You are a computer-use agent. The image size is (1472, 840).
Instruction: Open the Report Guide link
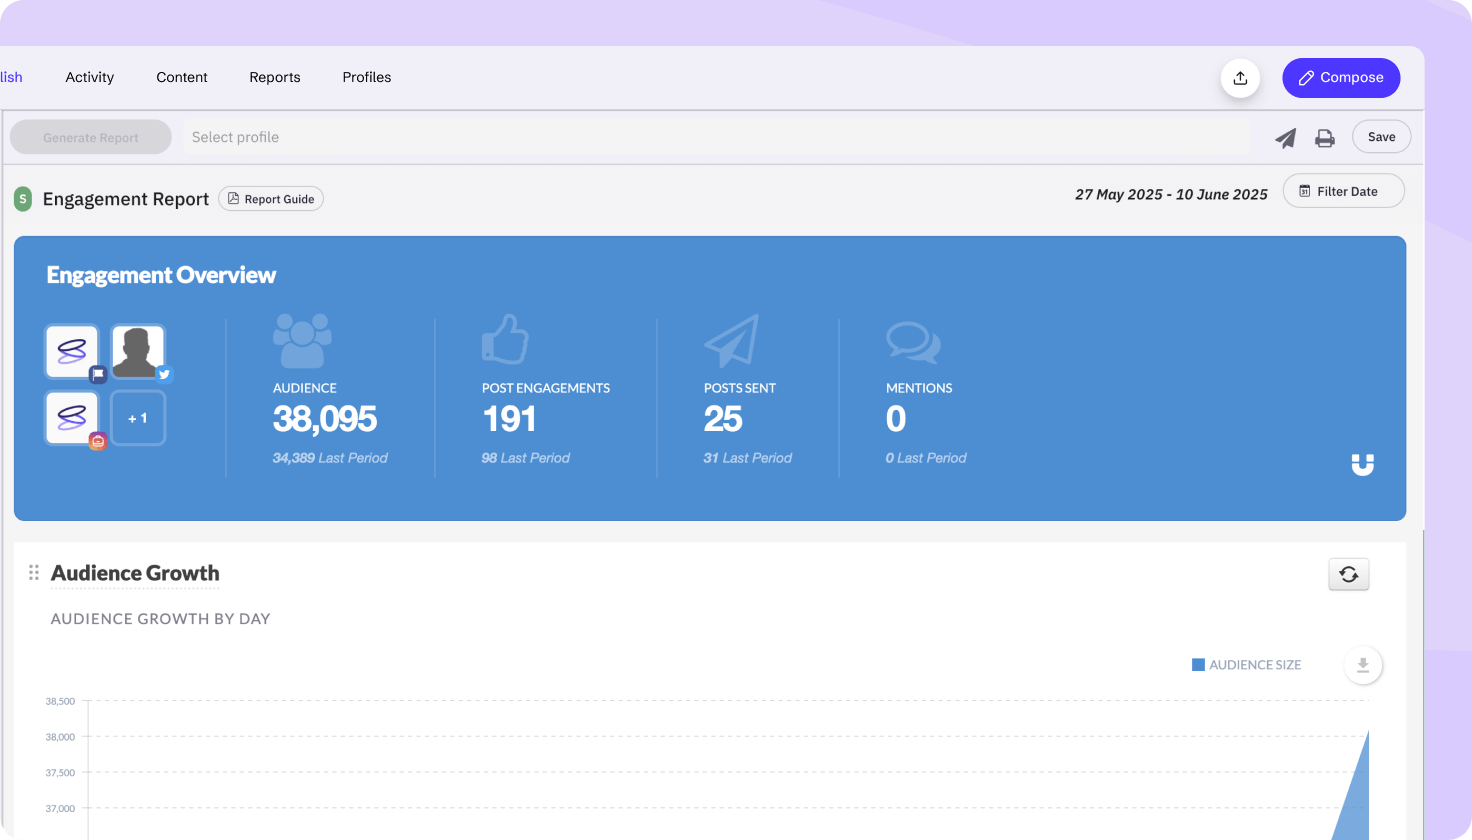tap(271, 199)
